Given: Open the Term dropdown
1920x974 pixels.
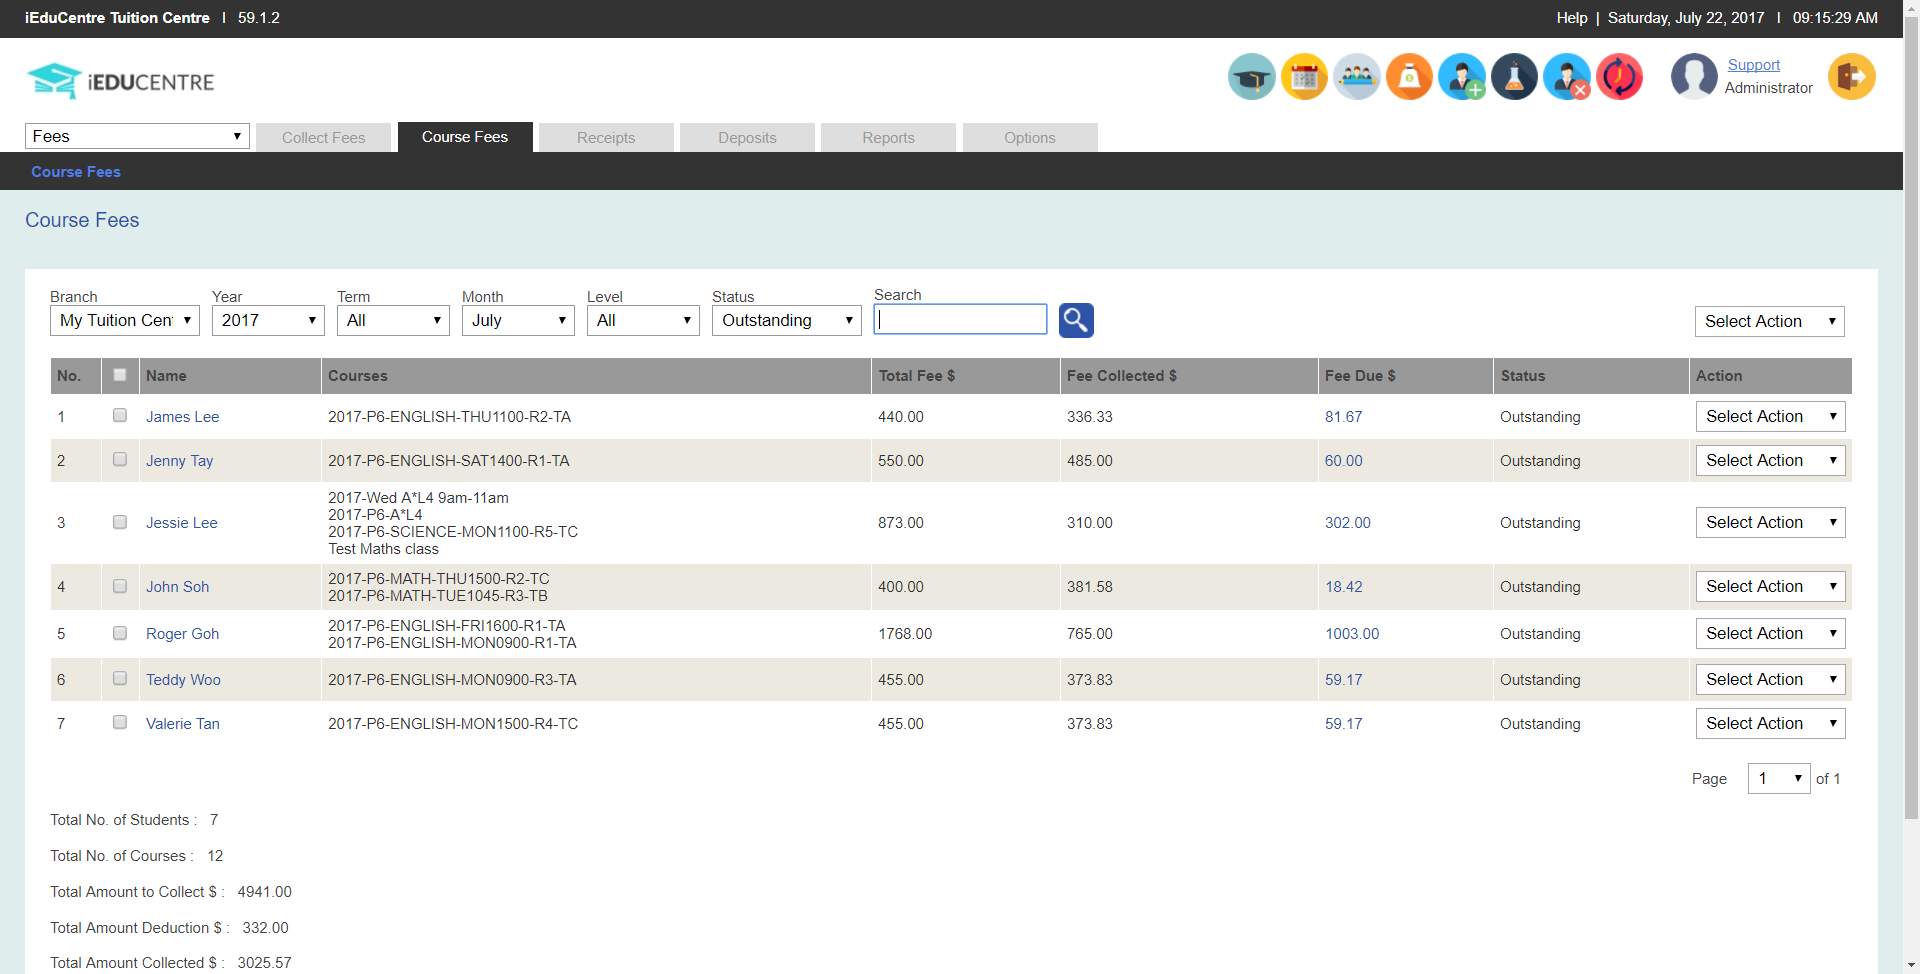Looking at the screenshot, I should pyautogui.click(x=393, y=320).
